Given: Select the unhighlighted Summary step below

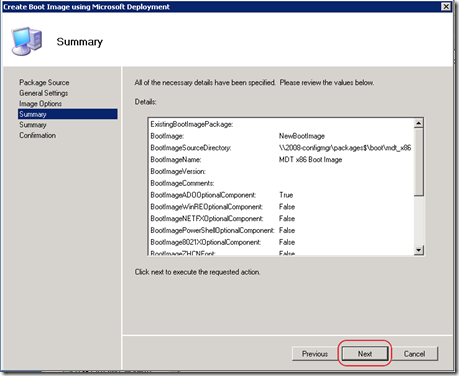Looking at the screenshot, I should [33, 125].
